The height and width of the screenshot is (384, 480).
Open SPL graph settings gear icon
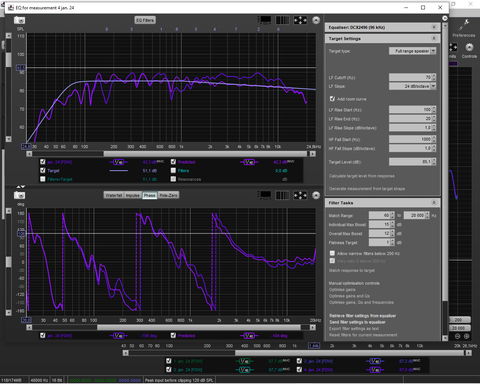pos(316,20)
